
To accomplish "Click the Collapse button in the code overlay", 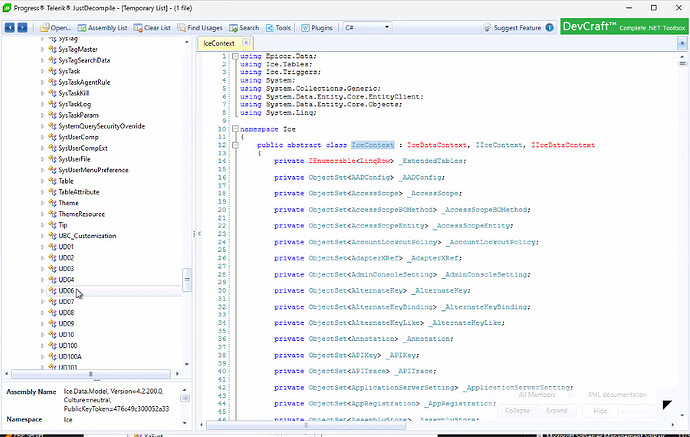I will 517,411.
